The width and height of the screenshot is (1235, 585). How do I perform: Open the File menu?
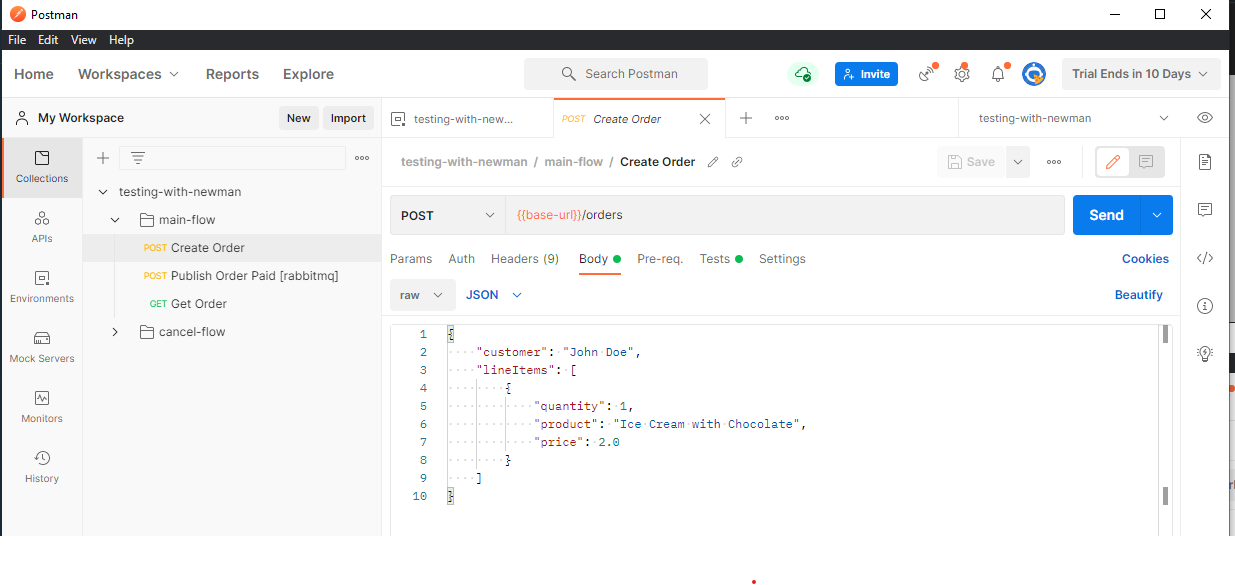[x=17, y=40]
